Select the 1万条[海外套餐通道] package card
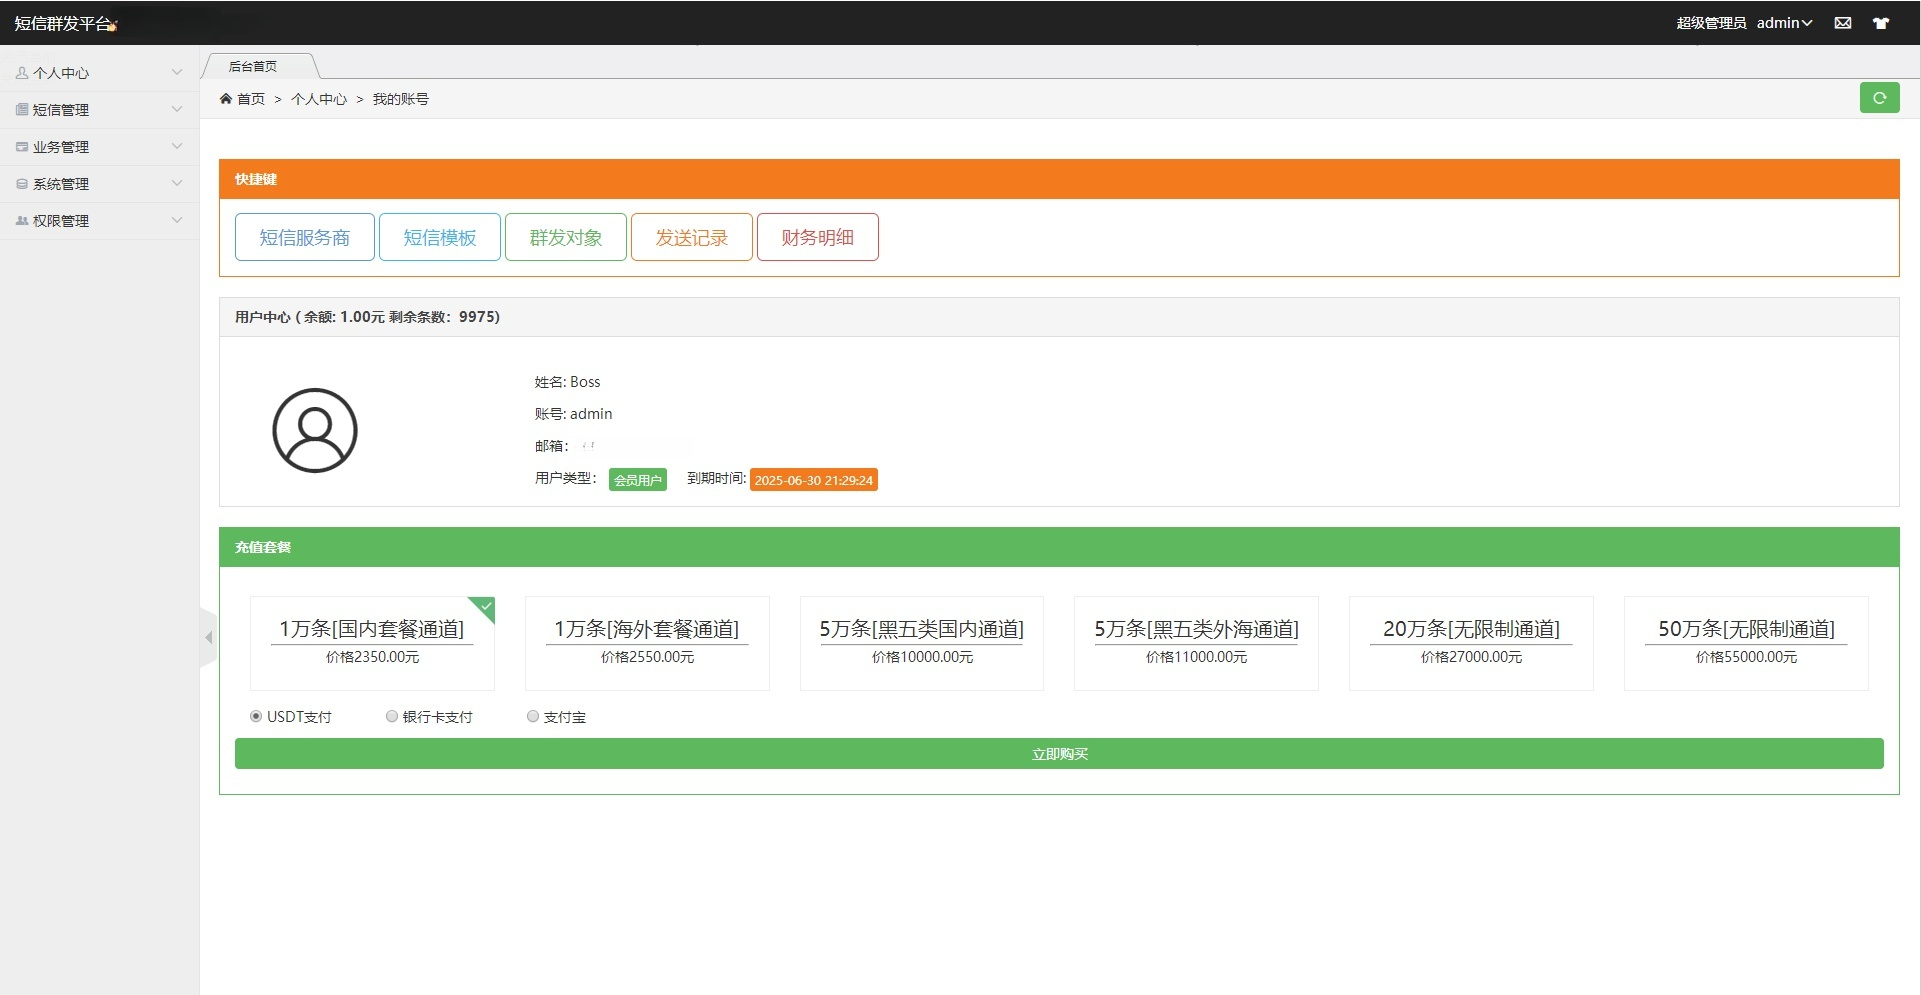Image resolution: width=1921 pixels, height=995 pixels. pyautogui.click(x=646, y=643)
